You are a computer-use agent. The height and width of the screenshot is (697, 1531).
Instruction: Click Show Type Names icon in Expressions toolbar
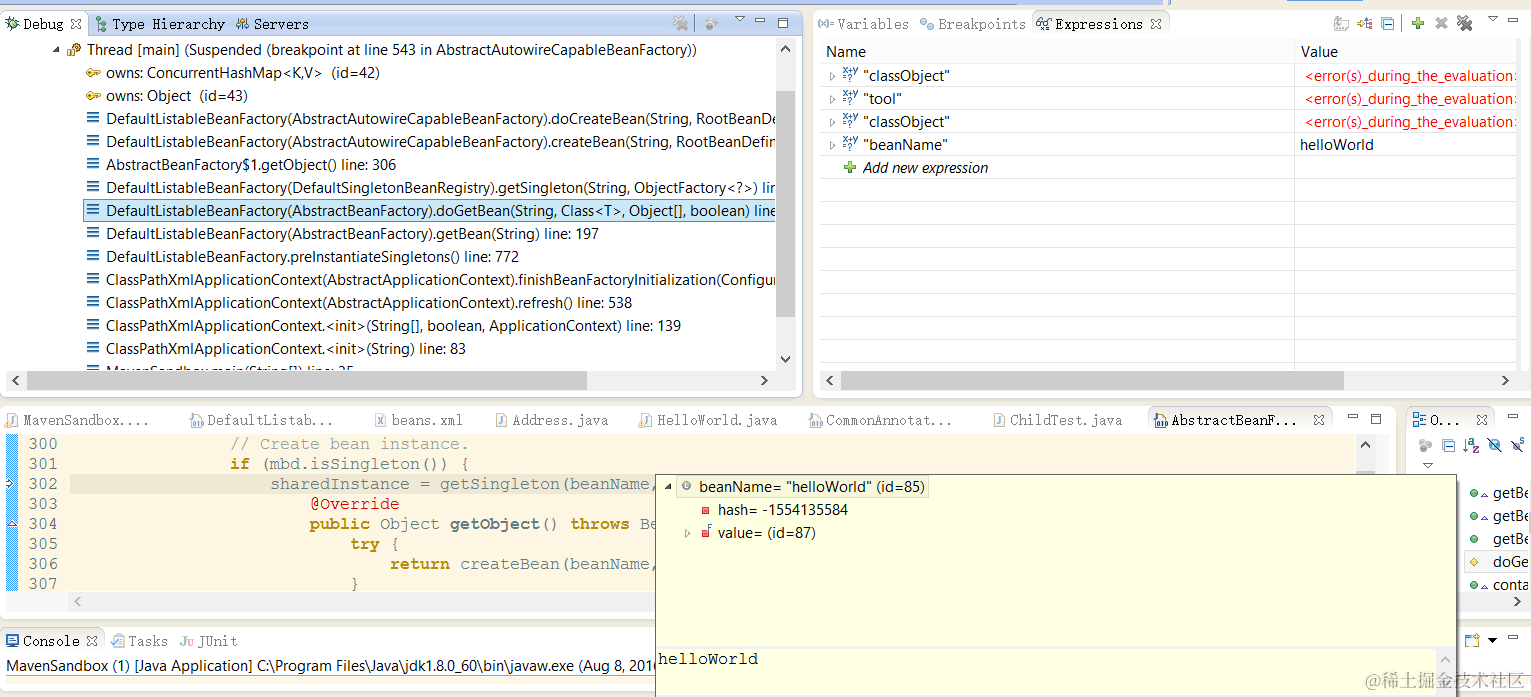1342,24
